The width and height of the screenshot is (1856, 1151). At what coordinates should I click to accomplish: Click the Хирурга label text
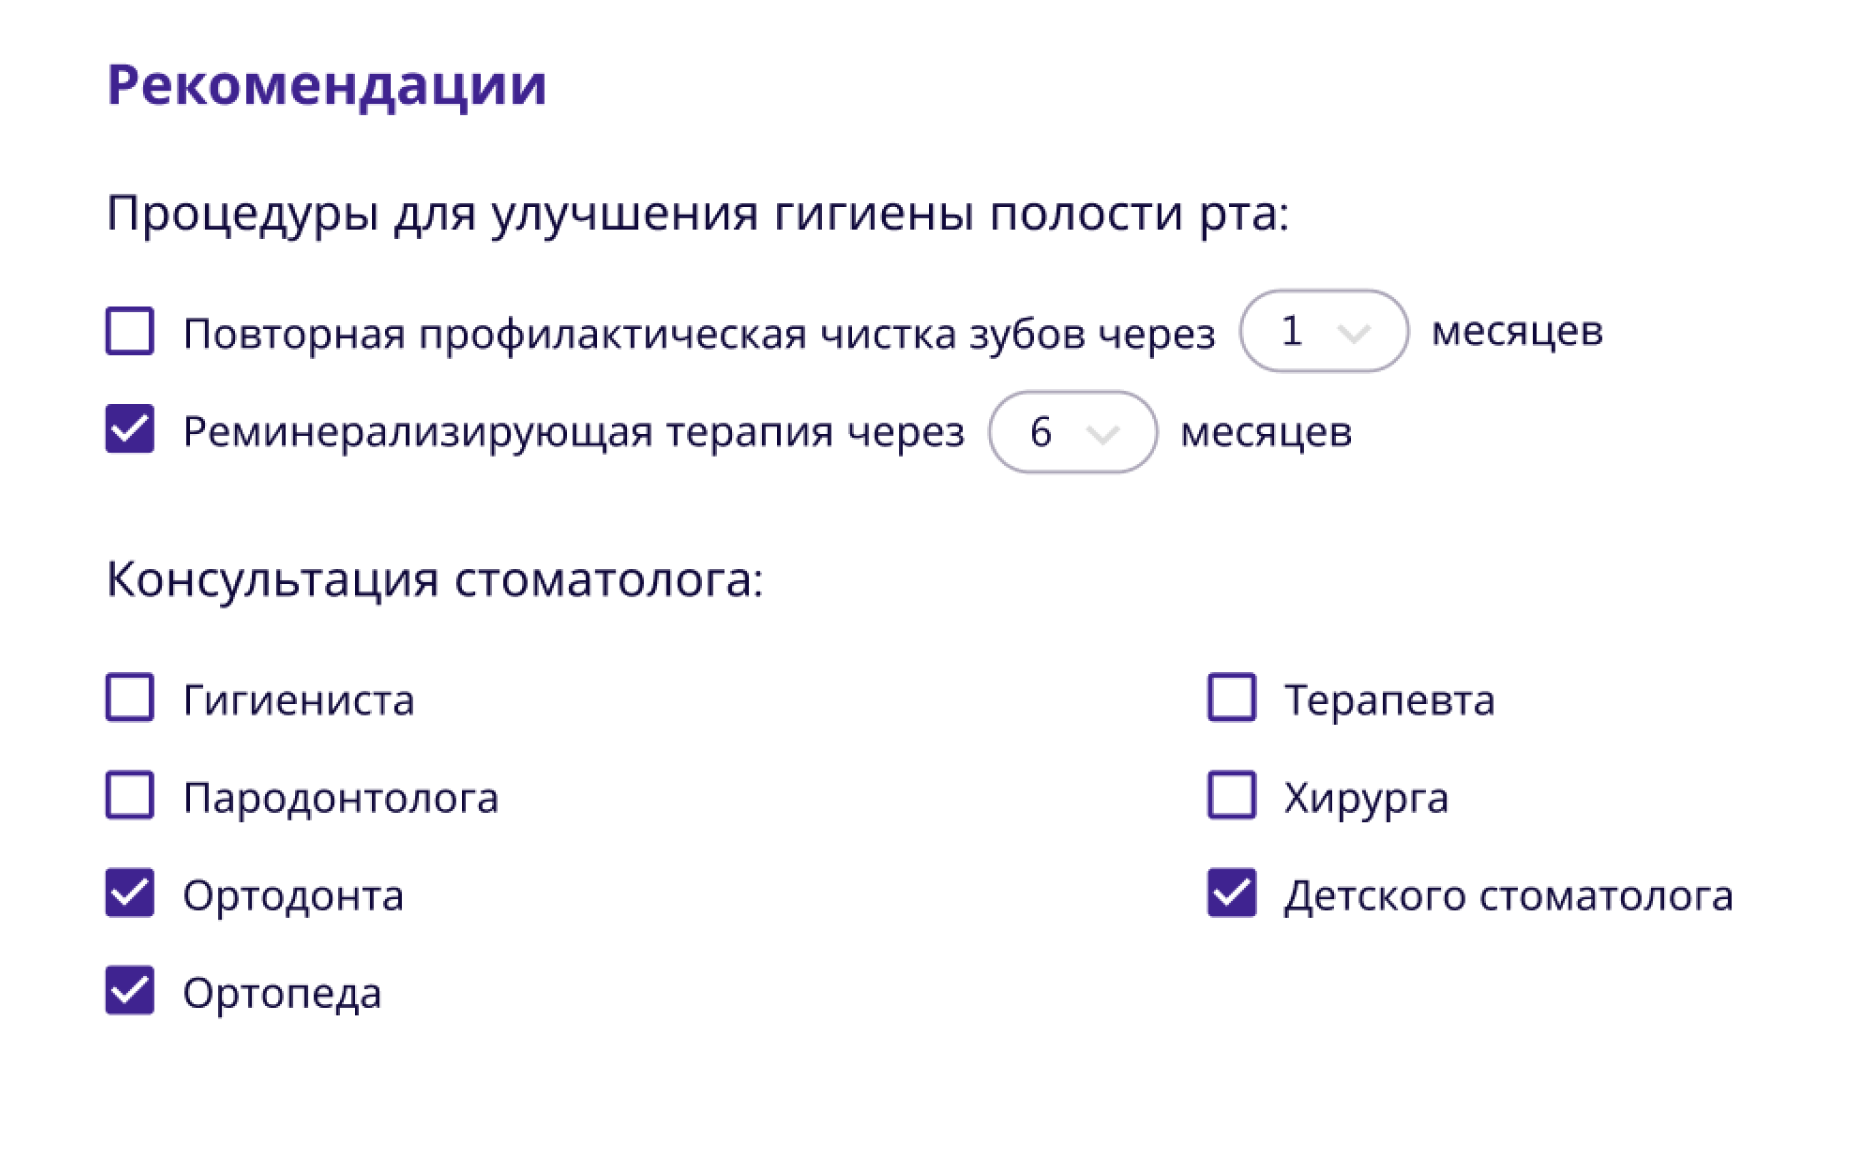[1366, 798]
